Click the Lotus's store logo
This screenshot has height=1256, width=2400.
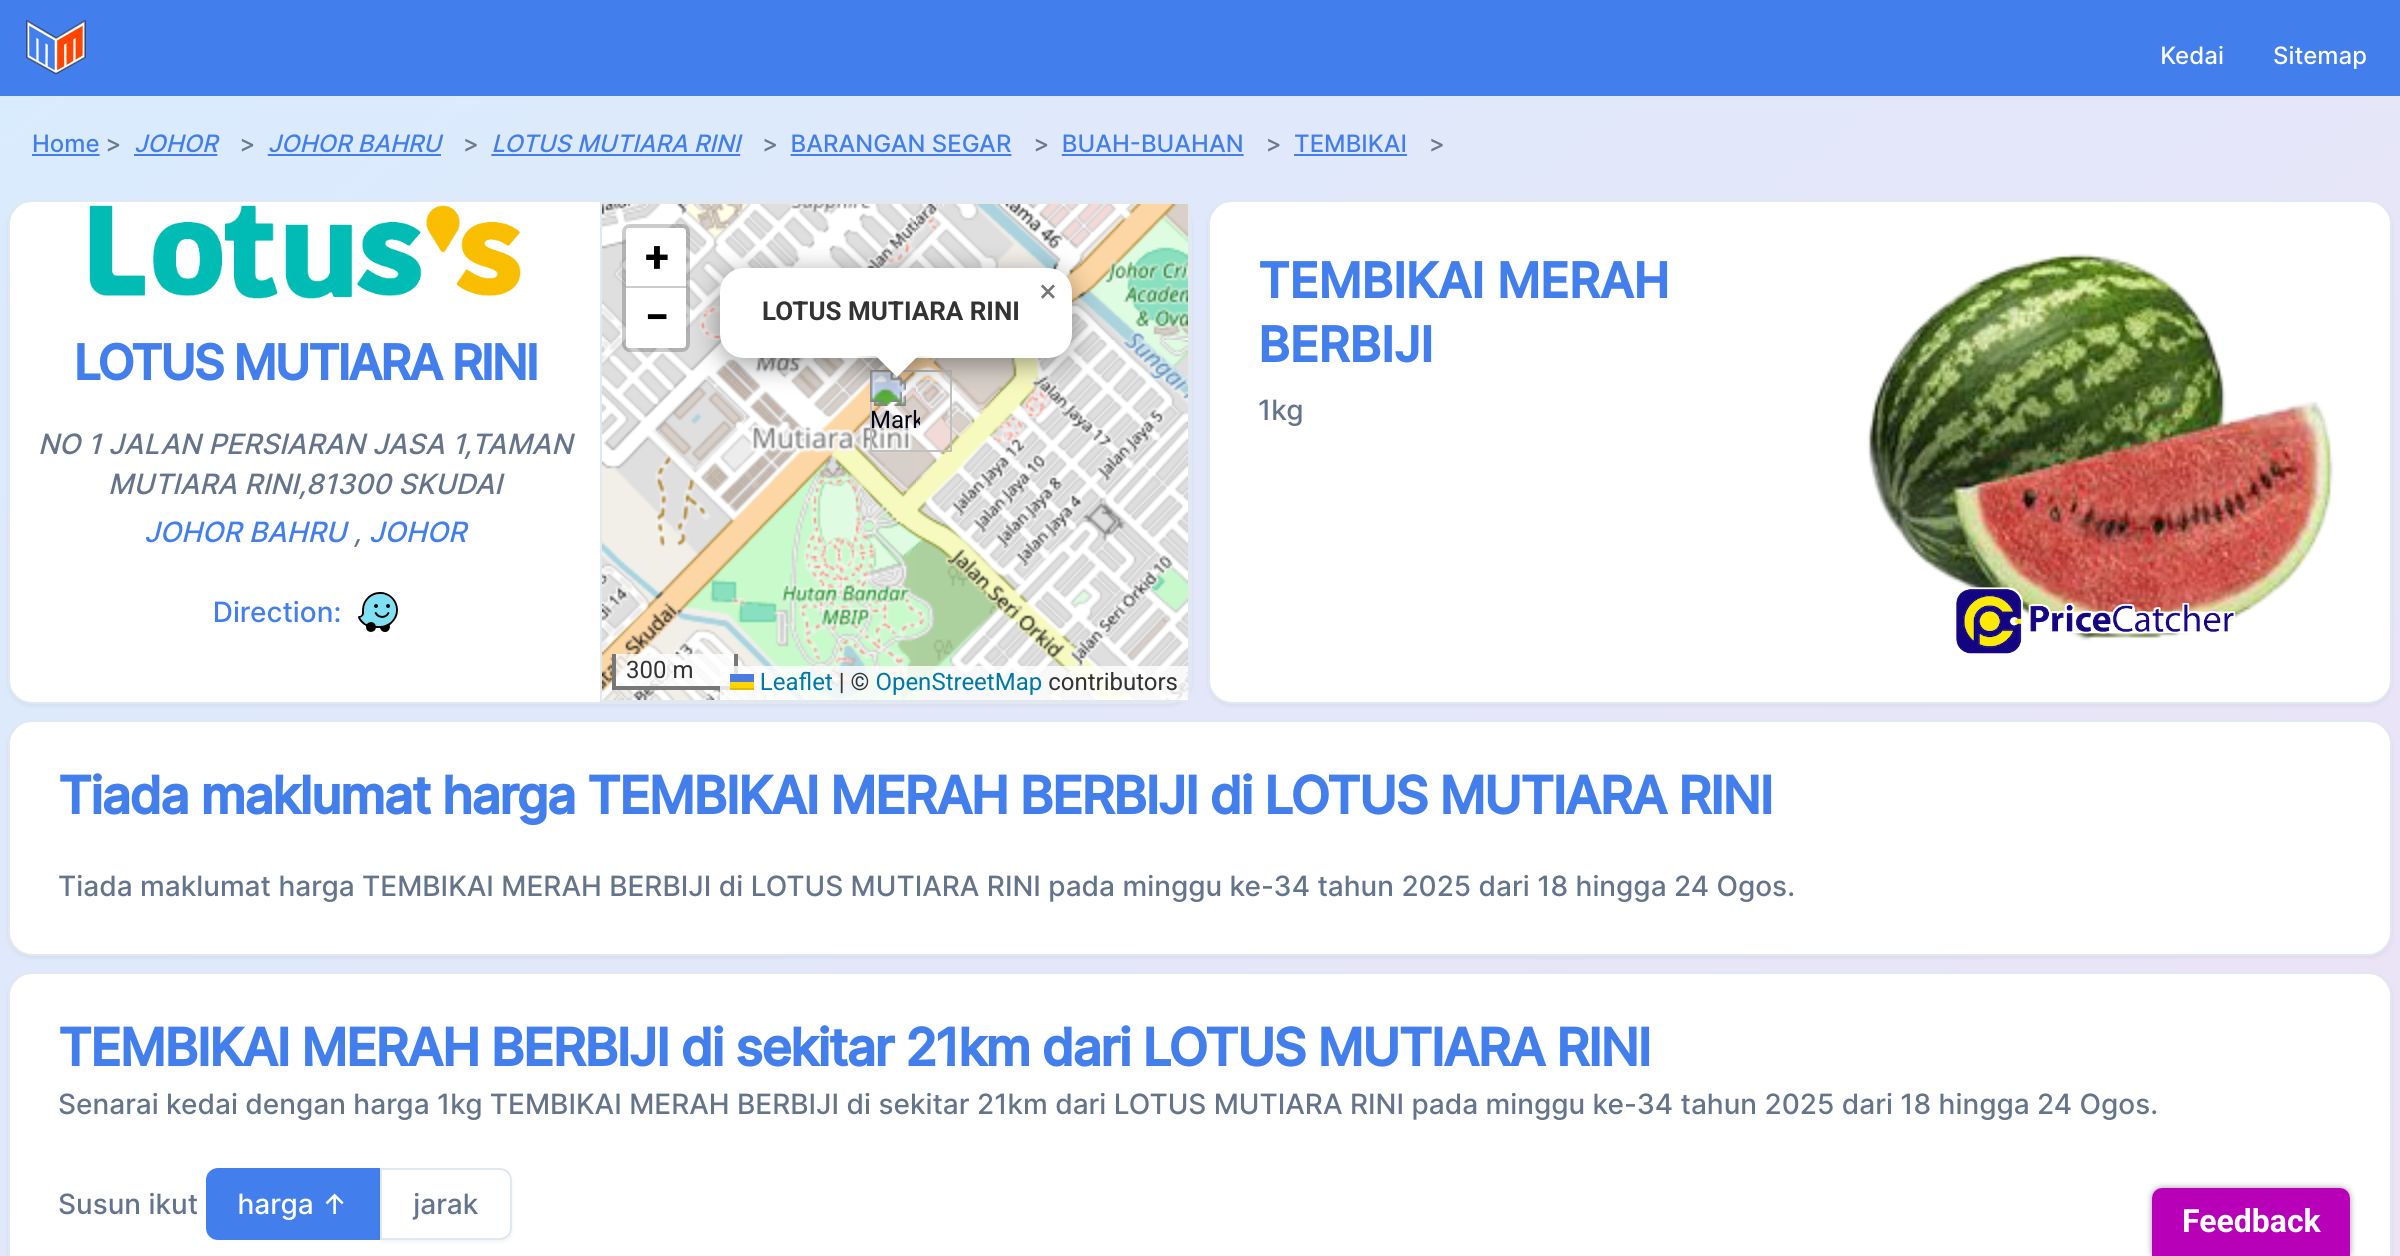point(305,252)
